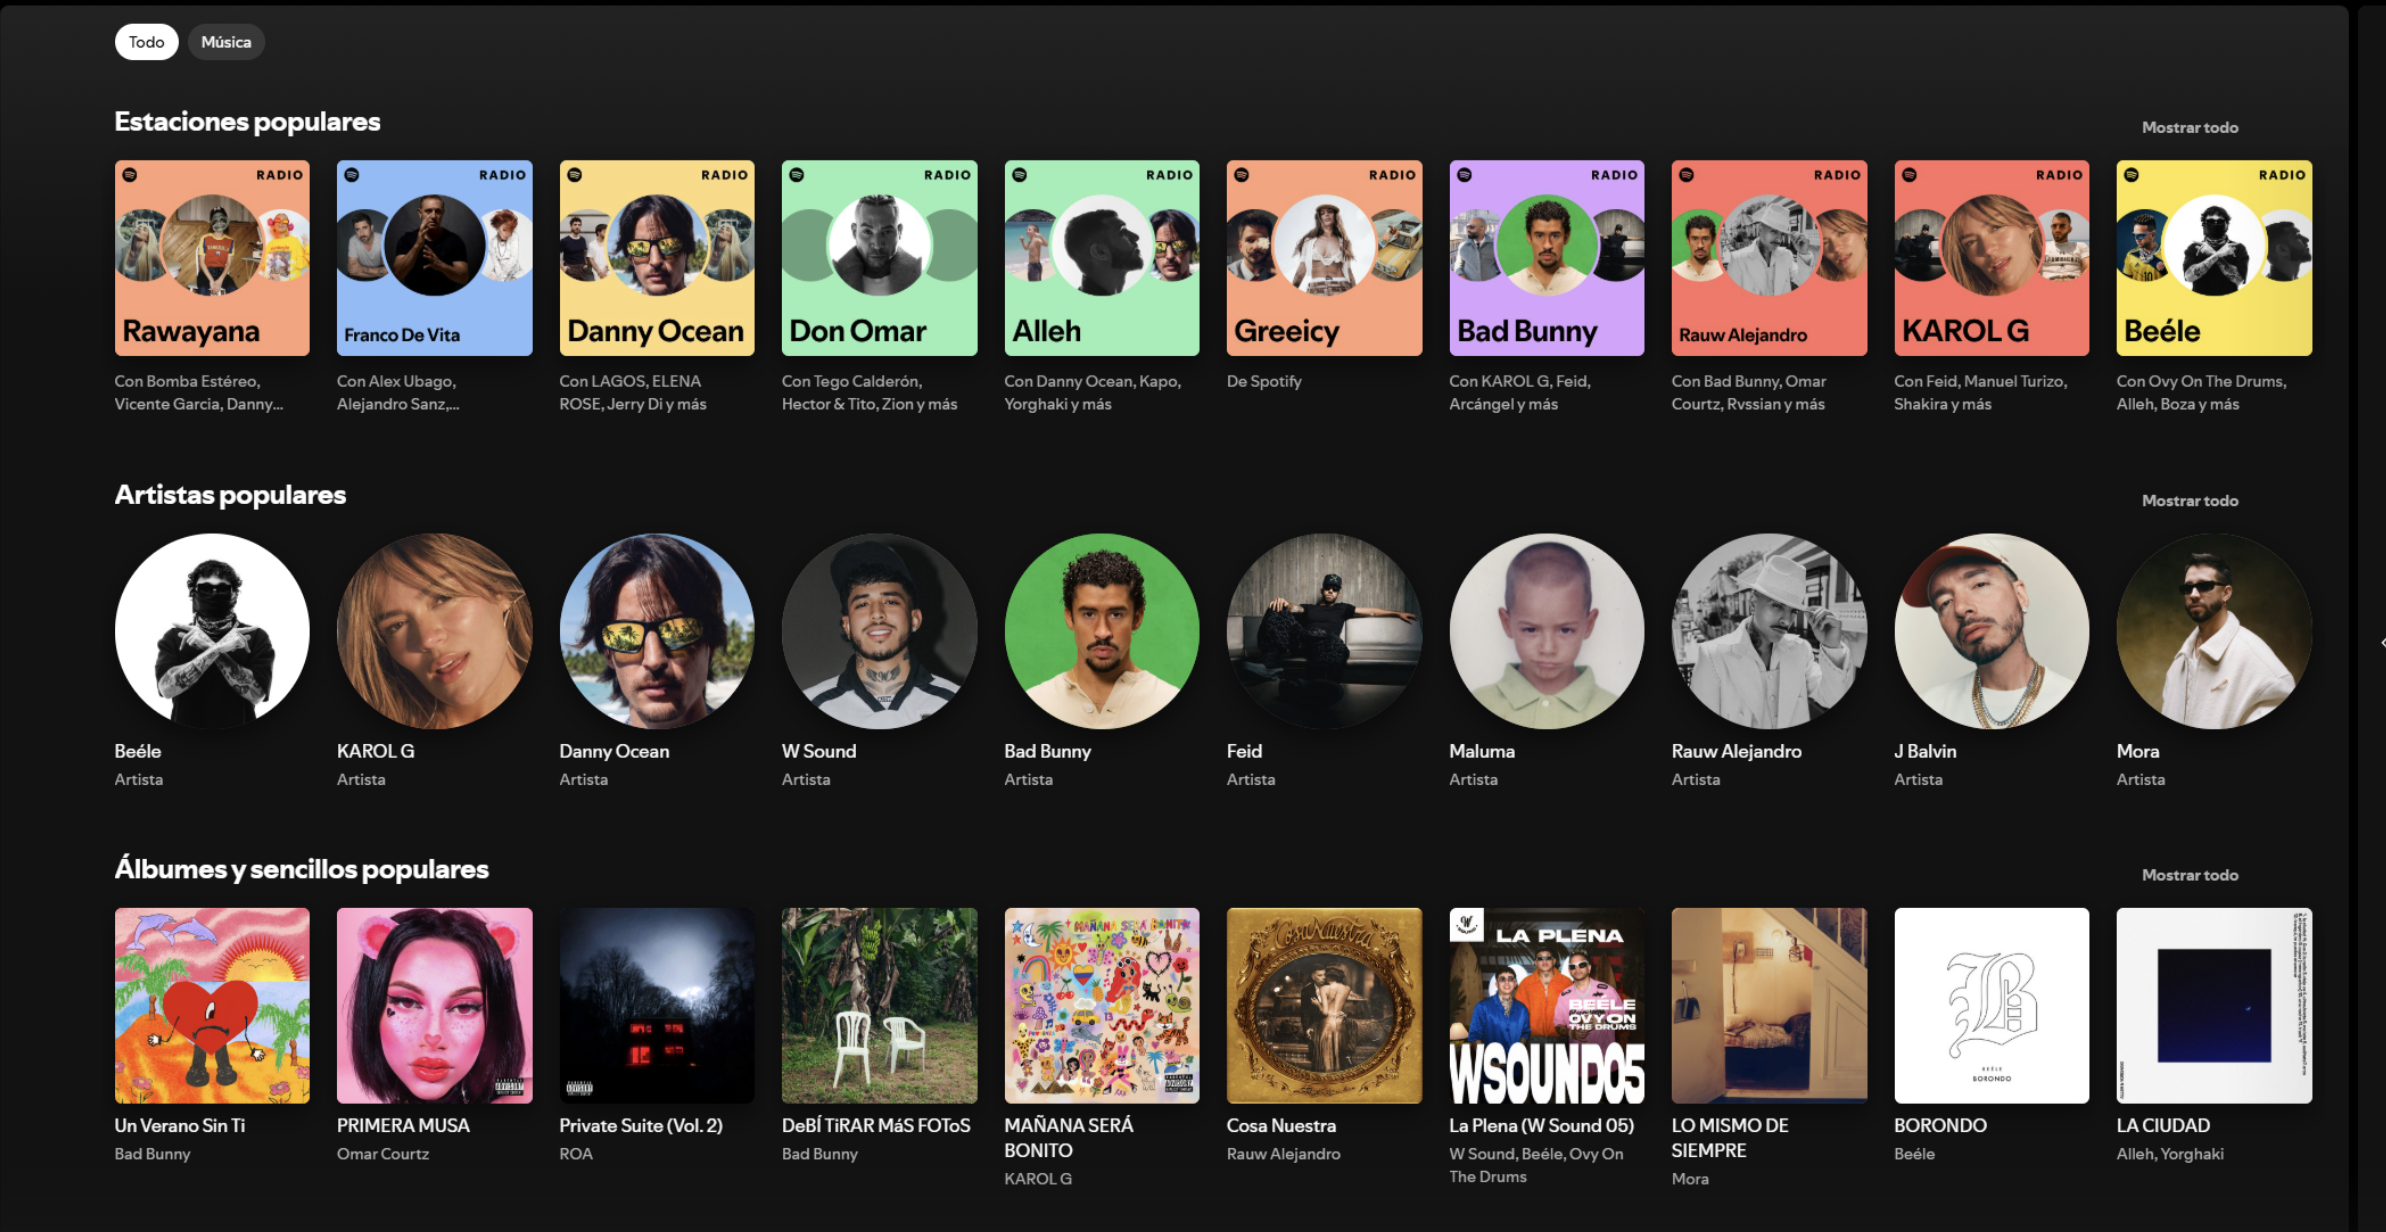Show all Álbumes y sencillos populares
Viewport: 2386px width, 1232px height.
point(2189,874)
